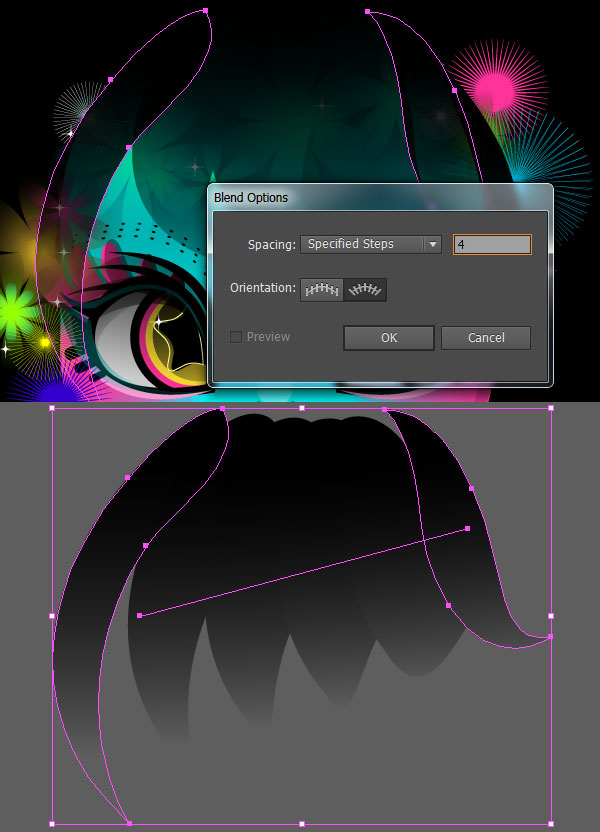Image resolution: width=600 pixels, height=832 pixels.
Task: Select the right endpoint of the blend spine
Action: (x=467, y=529)
